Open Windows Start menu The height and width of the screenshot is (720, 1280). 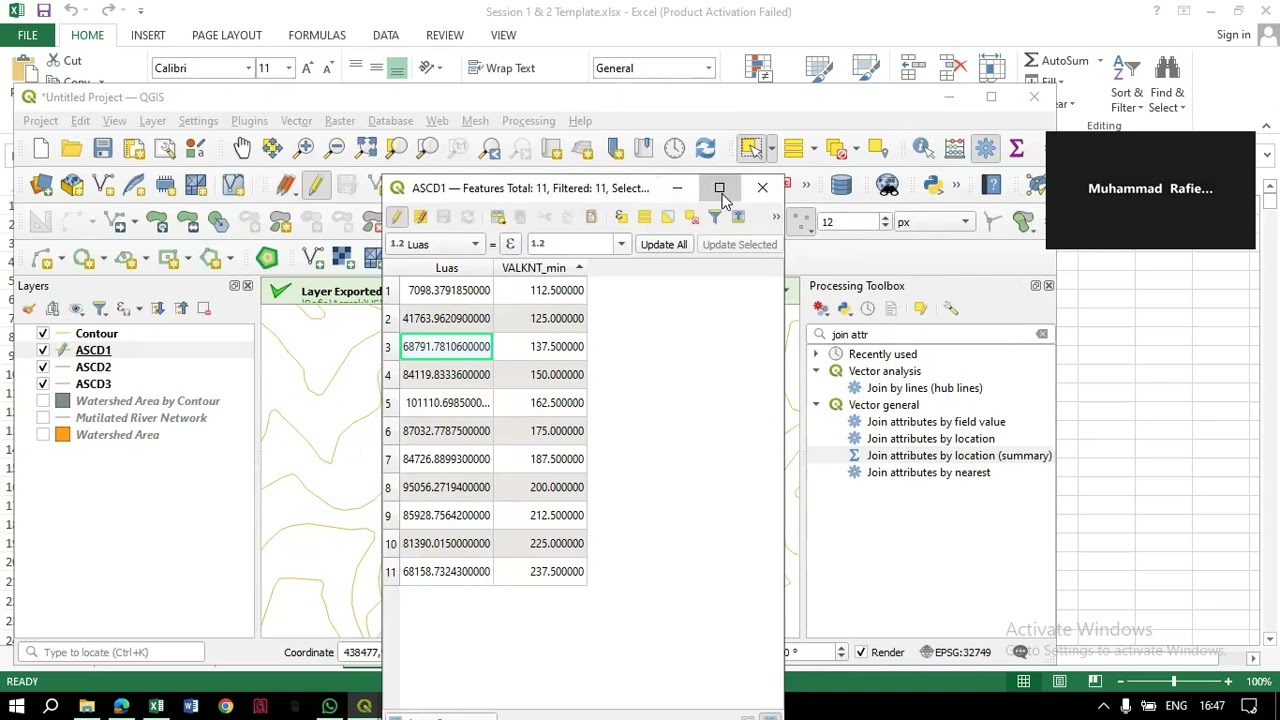[x=17, y=707]
